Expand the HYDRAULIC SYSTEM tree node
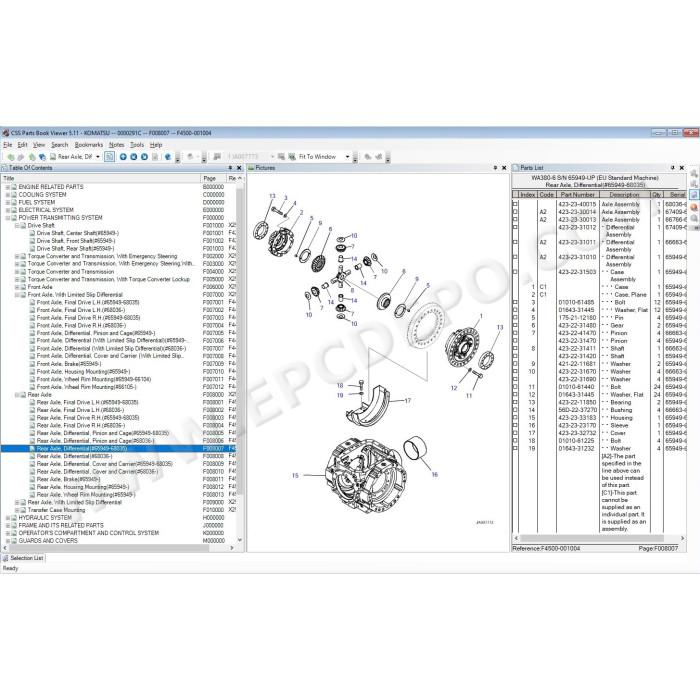Image resolution: width=700 pixels, height=700 pixels. tap(8, 518)
